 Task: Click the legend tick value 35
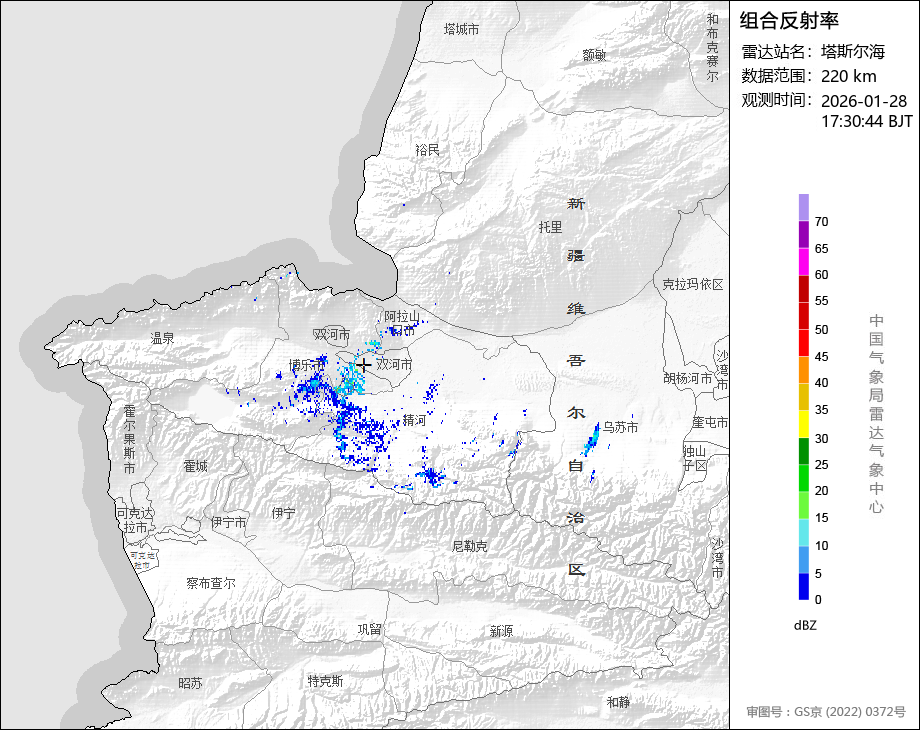[821, 410]
